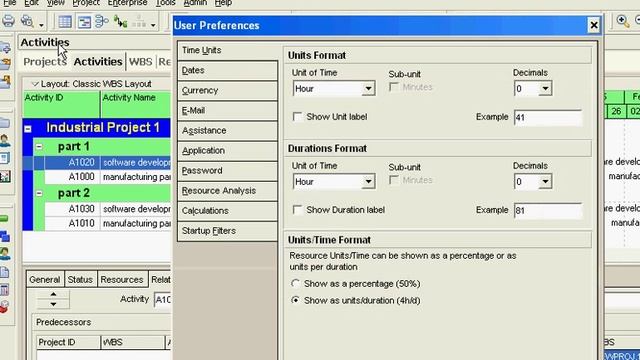
Task: Click the document page icon in left sidebar
Action: (x=4, y=273)
